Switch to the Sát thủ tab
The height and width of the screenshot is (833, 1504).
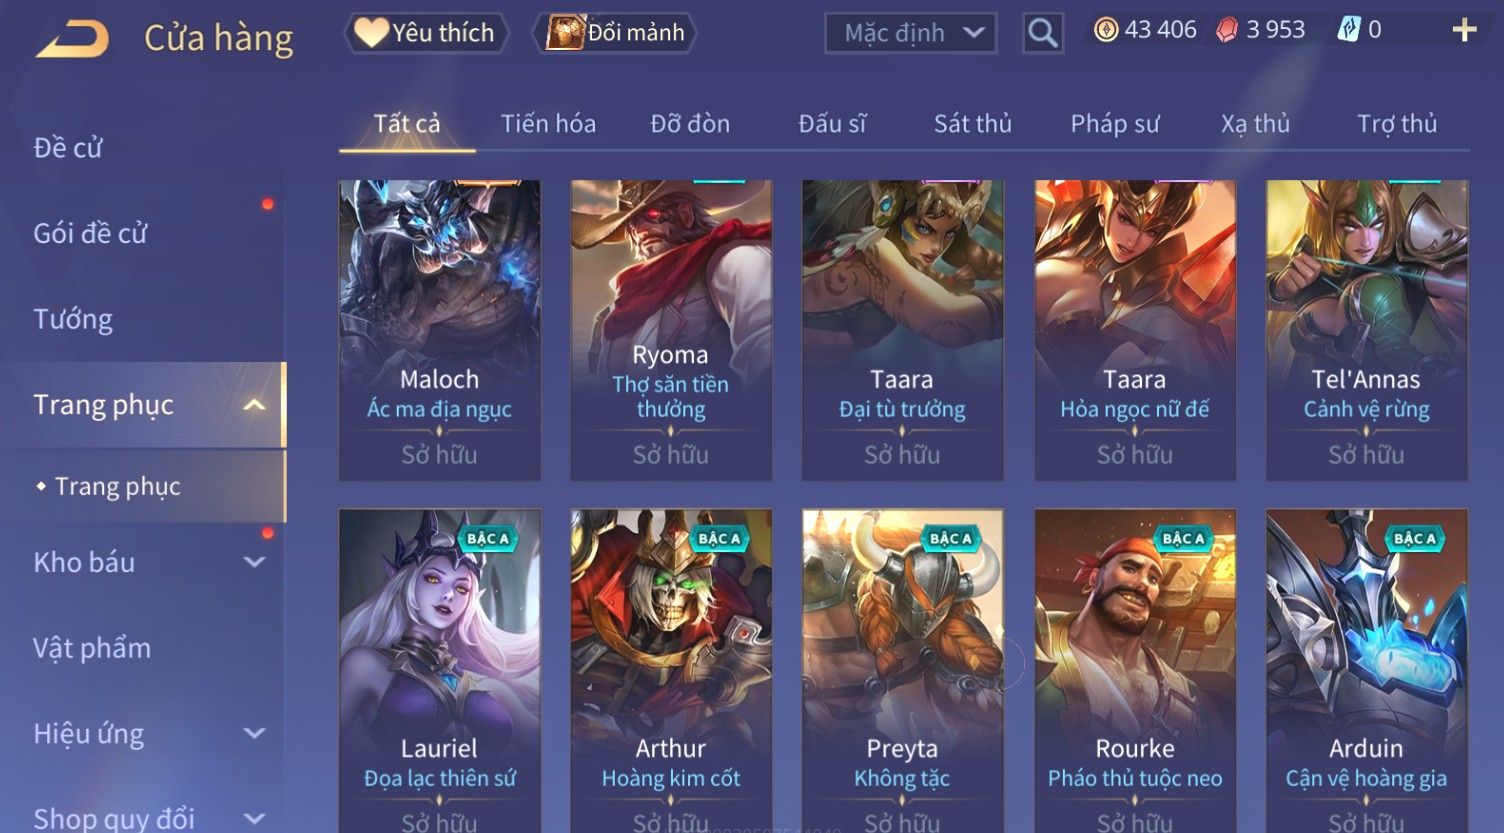(972, 124)
